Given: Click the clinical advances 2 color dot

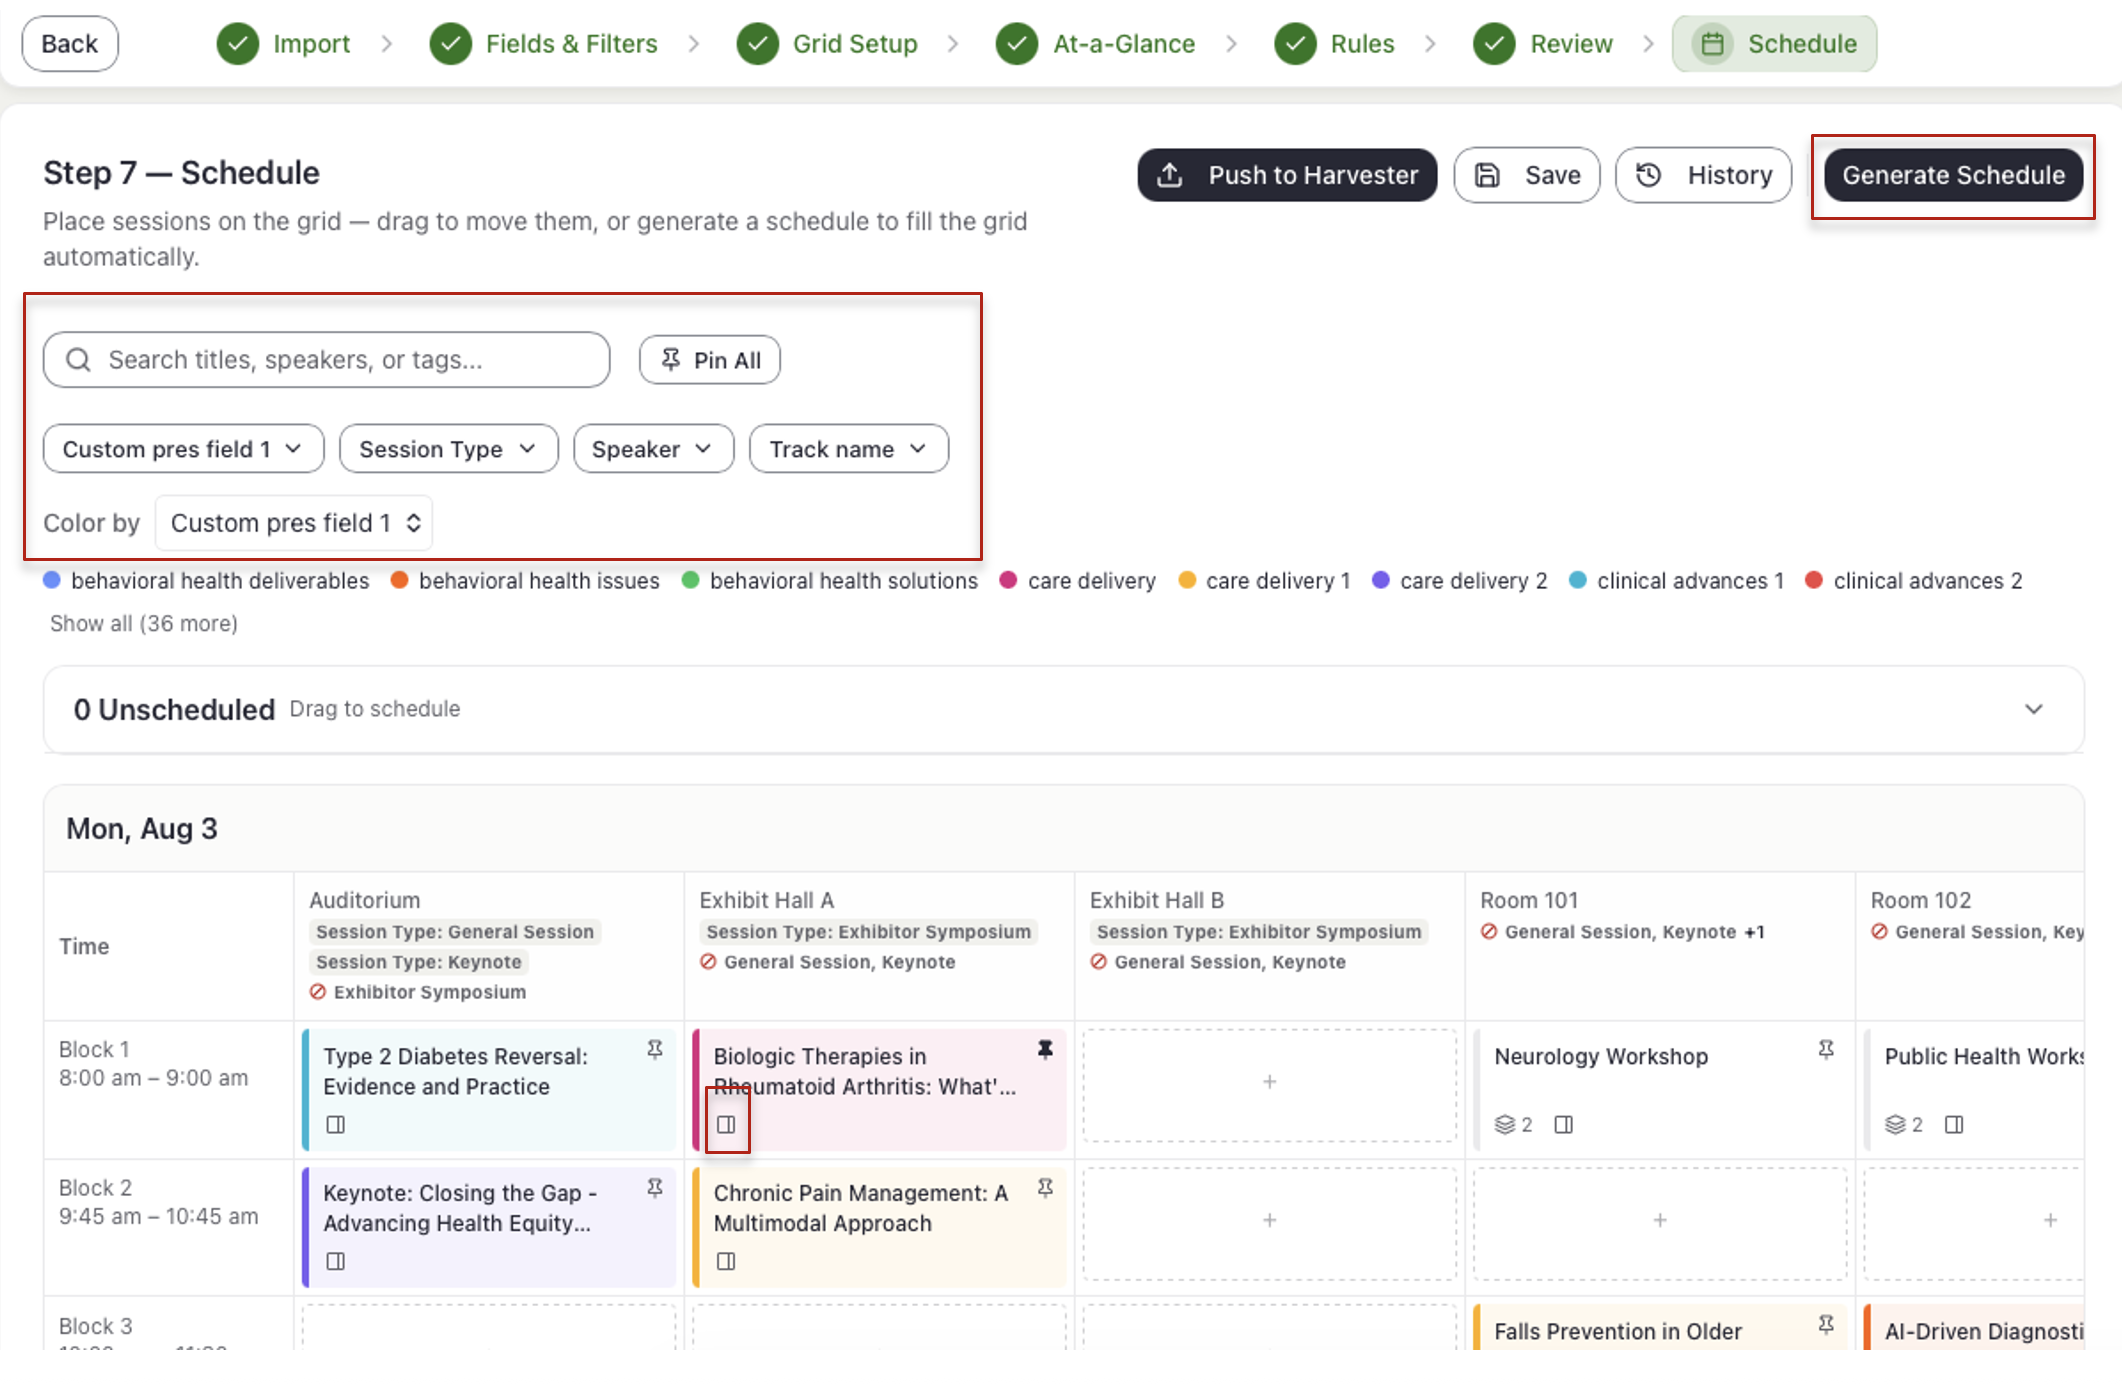Looking at the screenshot, I should pos(1814,580).
